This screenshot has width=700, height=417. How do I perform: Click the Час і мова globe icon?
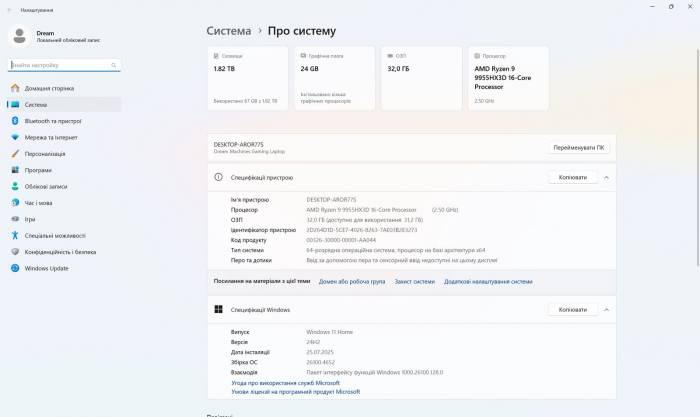tap(15, 203)
